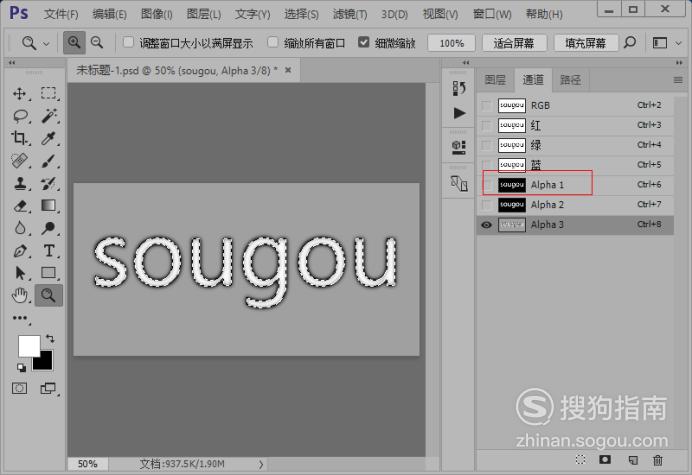Click the 填充屏幕 button
Viewport: 692px width, 475px height.
586,43
